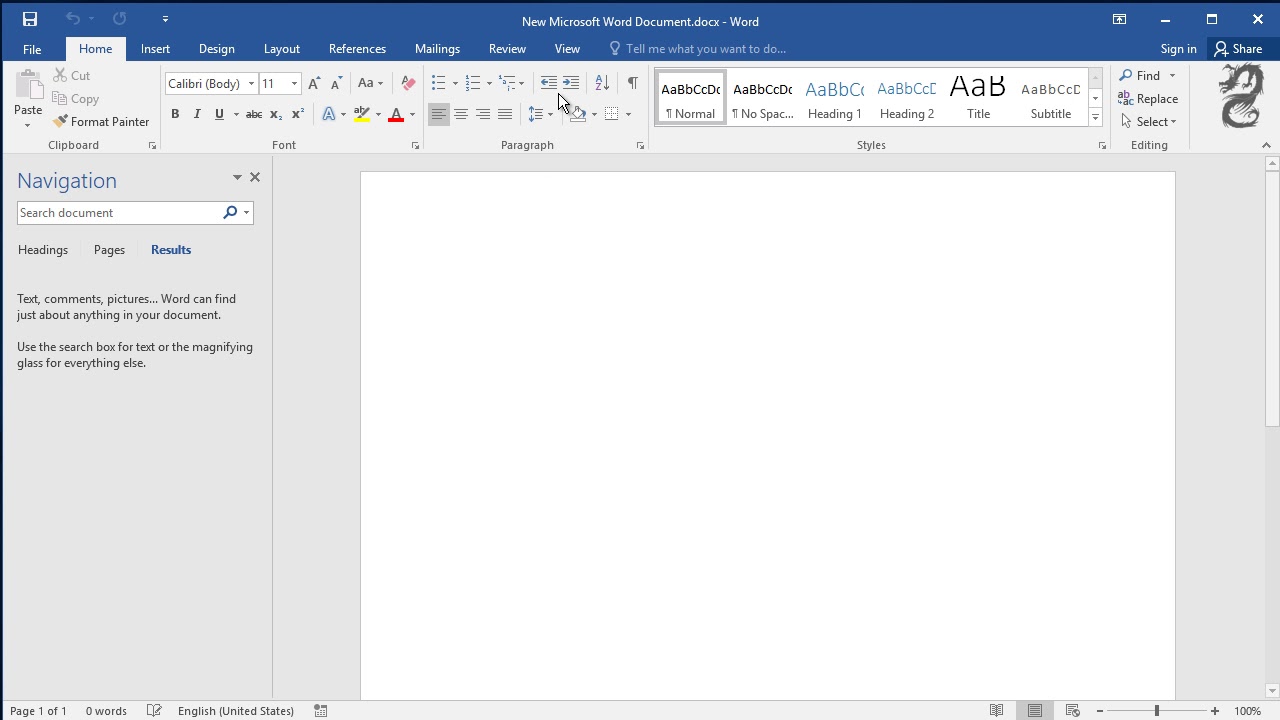Screen dimensions: 1280x720
Task: Toggle Bold formatting
Action: pyautogui.click(x=175, y=114)
